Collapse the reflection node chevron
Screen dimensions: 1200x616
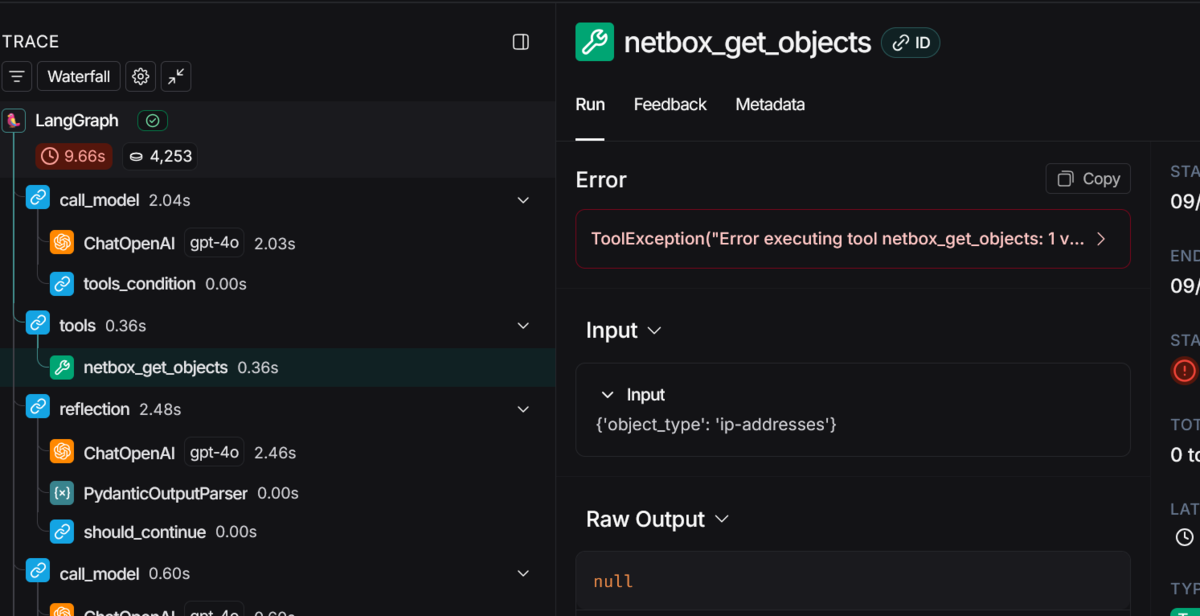[523, 409]
